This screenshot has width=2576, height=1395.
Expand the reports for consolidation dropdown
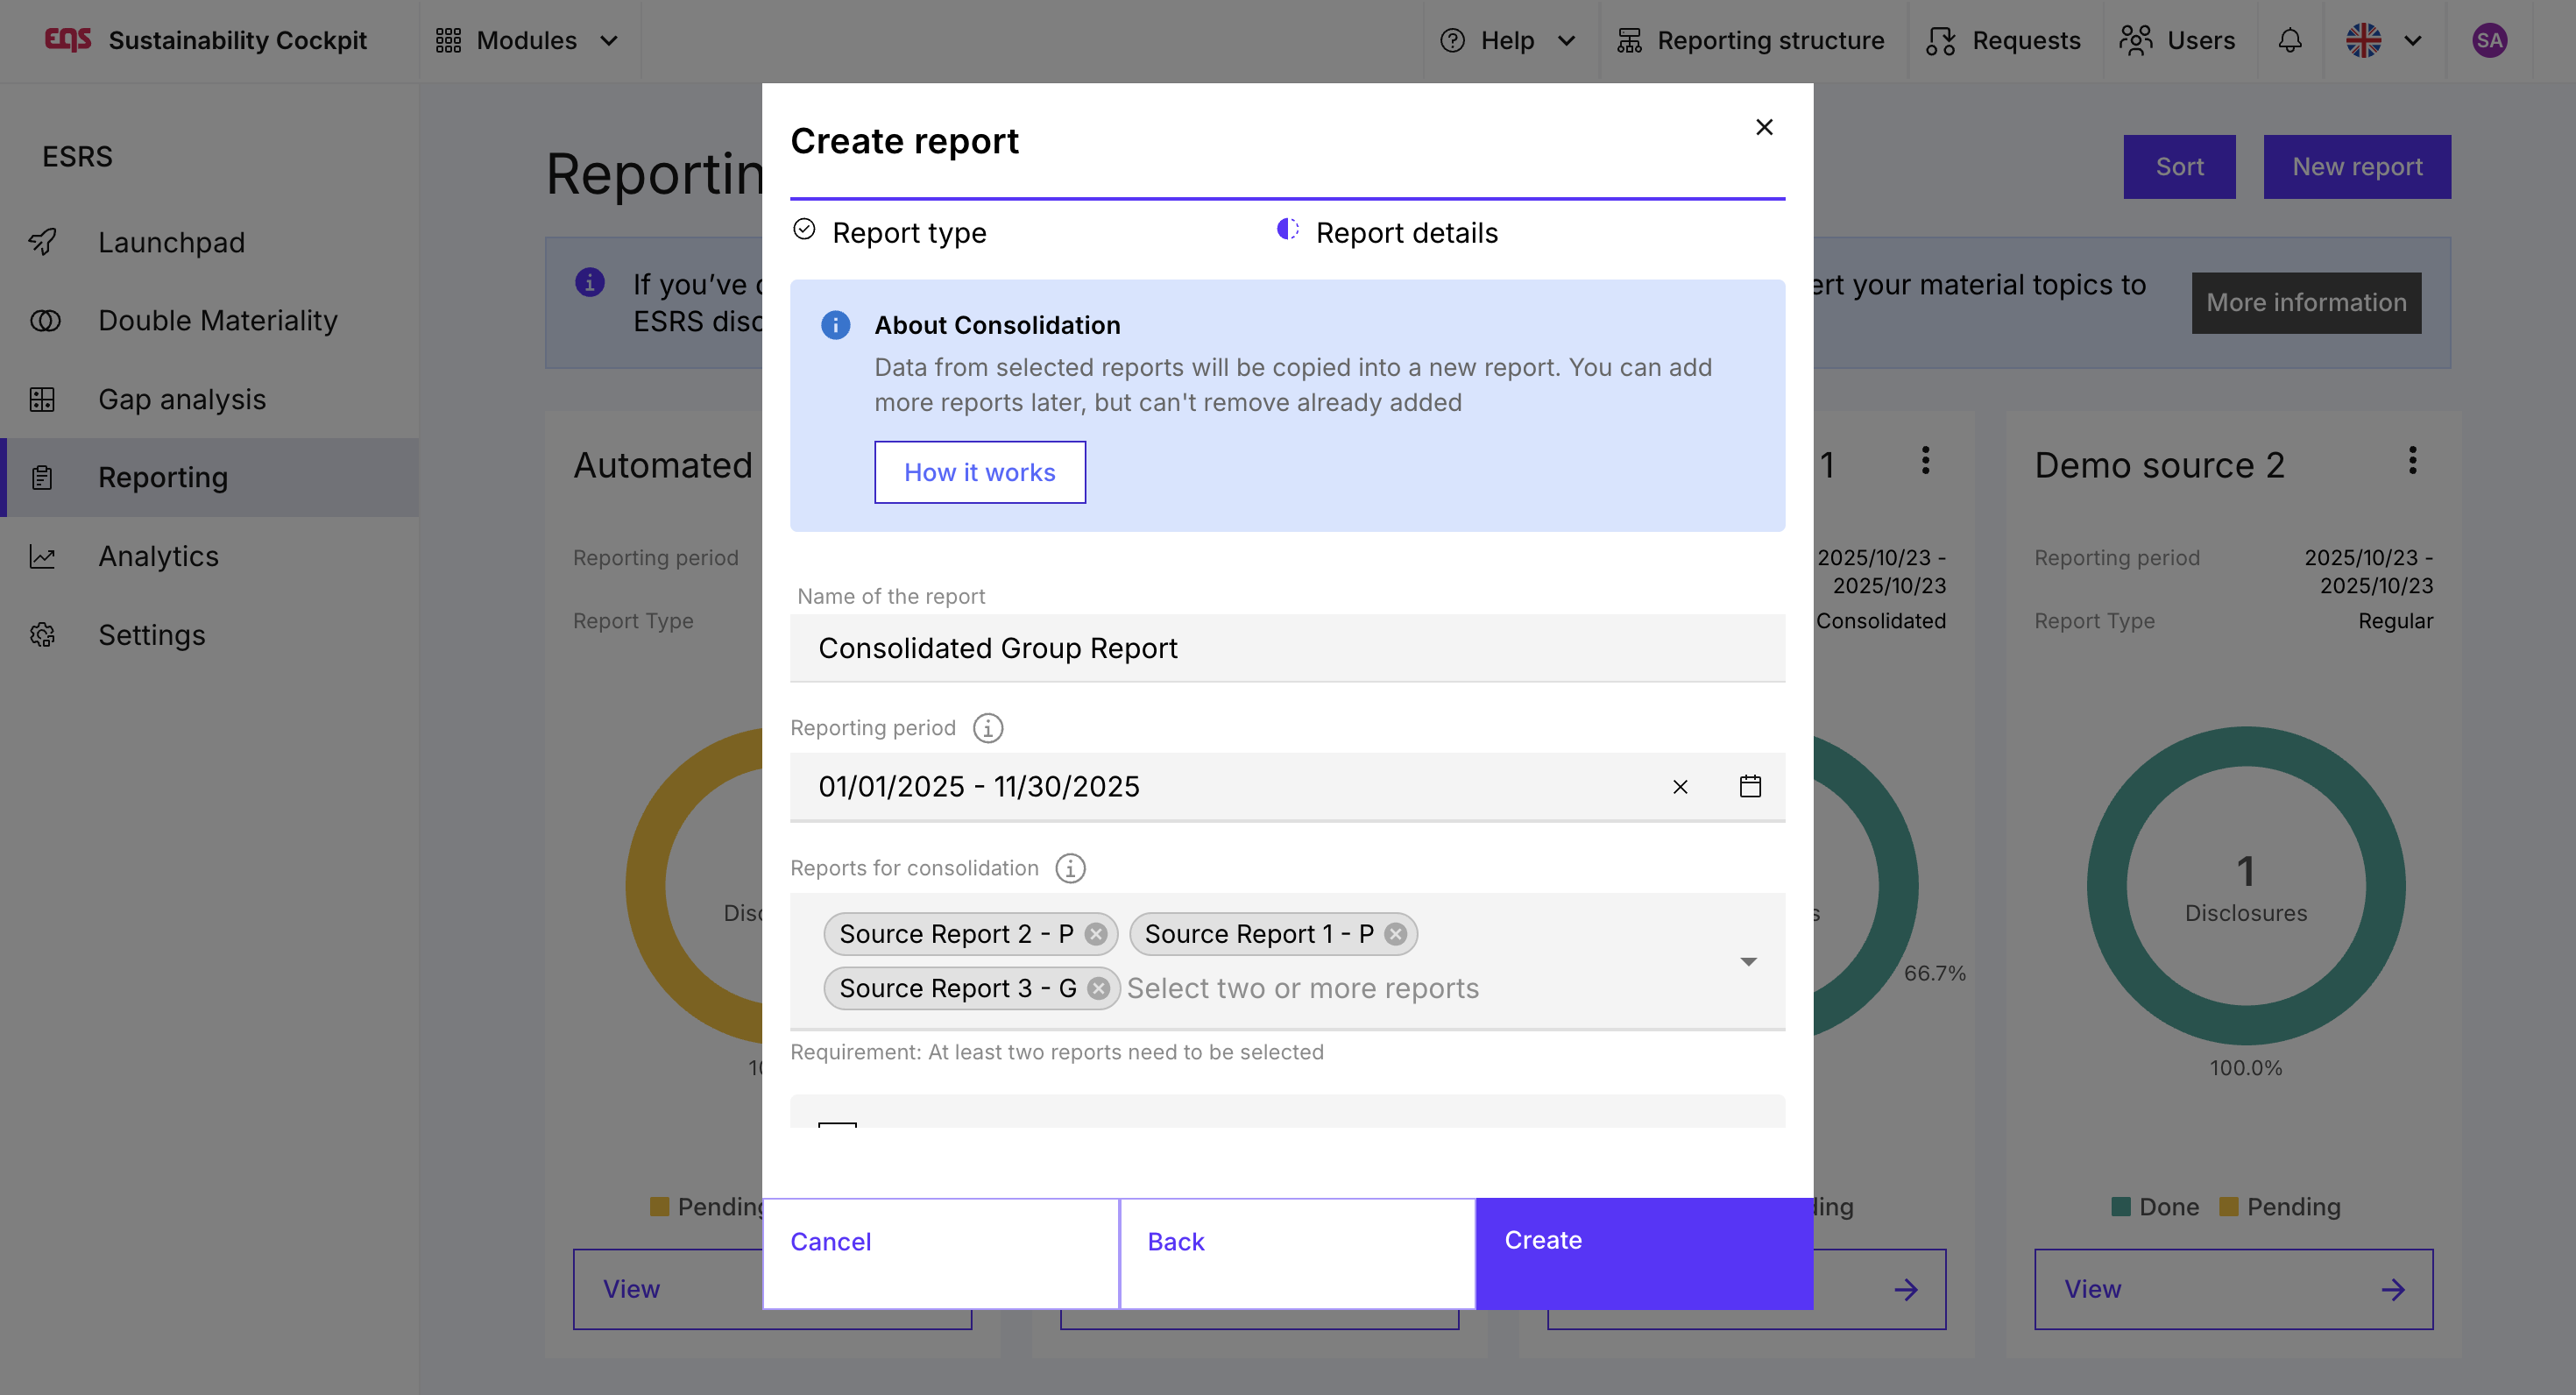1748,961
